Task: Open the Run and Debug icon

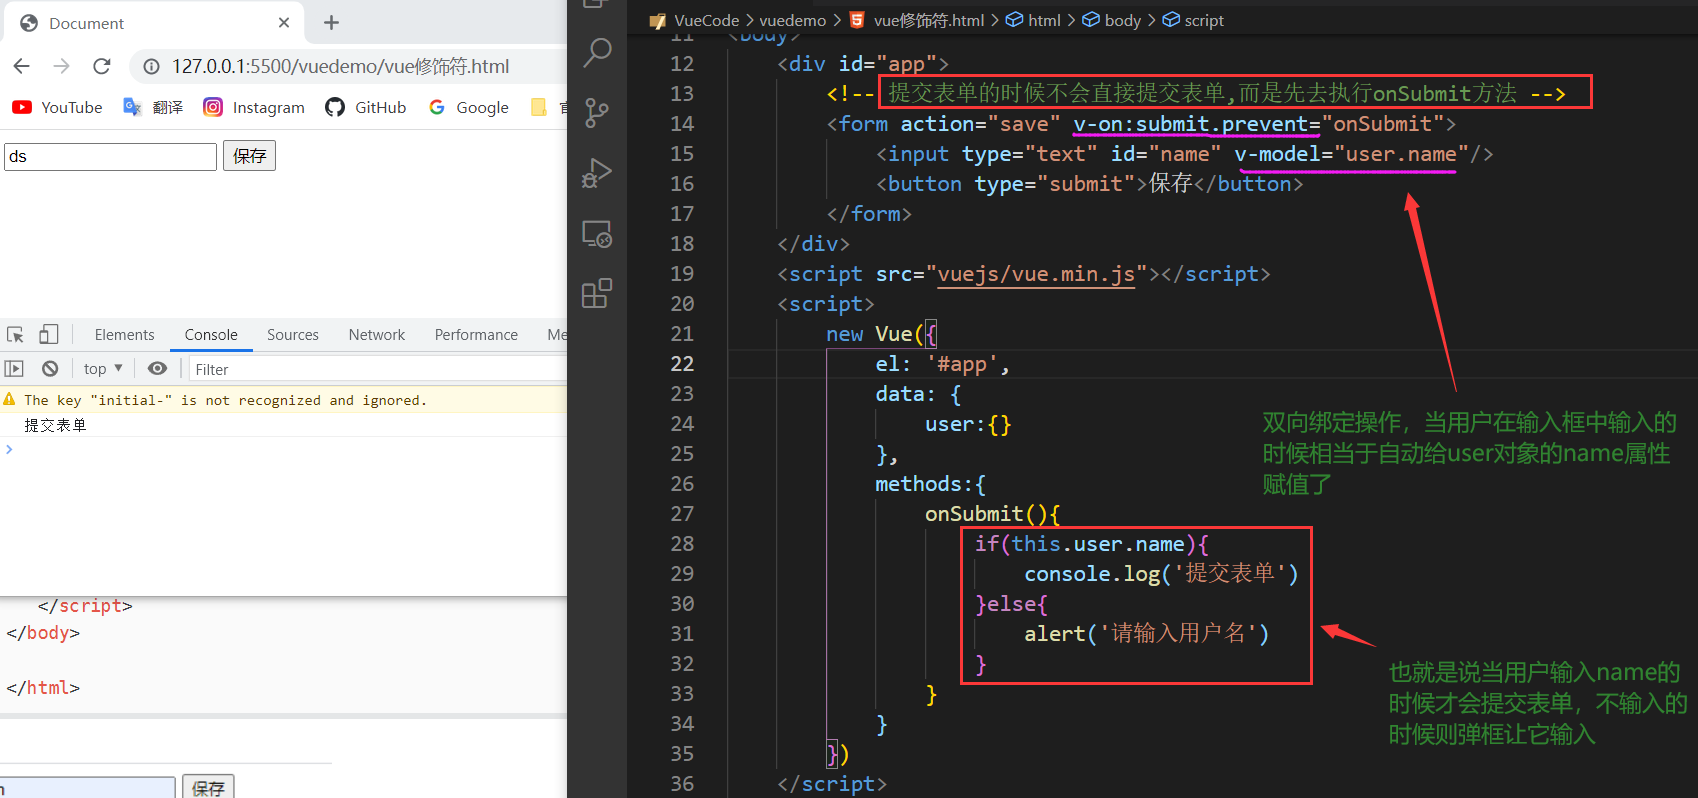Action: [597, 173]
